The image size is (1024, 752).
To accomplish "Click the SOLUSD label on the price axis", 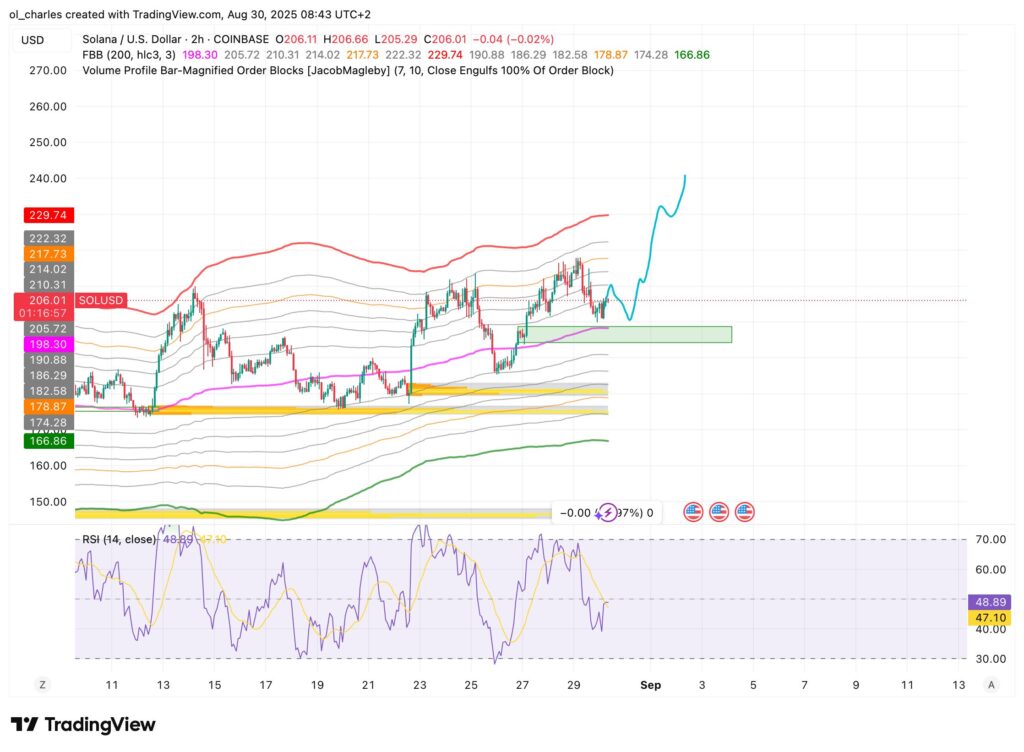I will [104, 300].
